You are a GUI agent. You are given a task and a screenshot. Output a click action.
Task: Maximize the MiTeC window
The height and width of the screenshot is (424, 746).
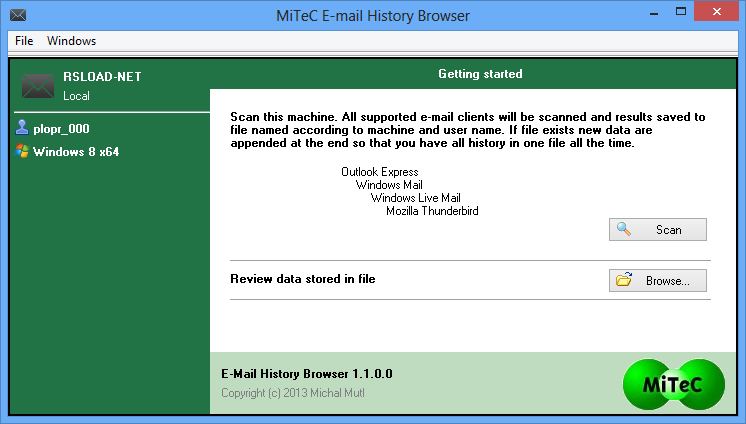coord(681,12)
